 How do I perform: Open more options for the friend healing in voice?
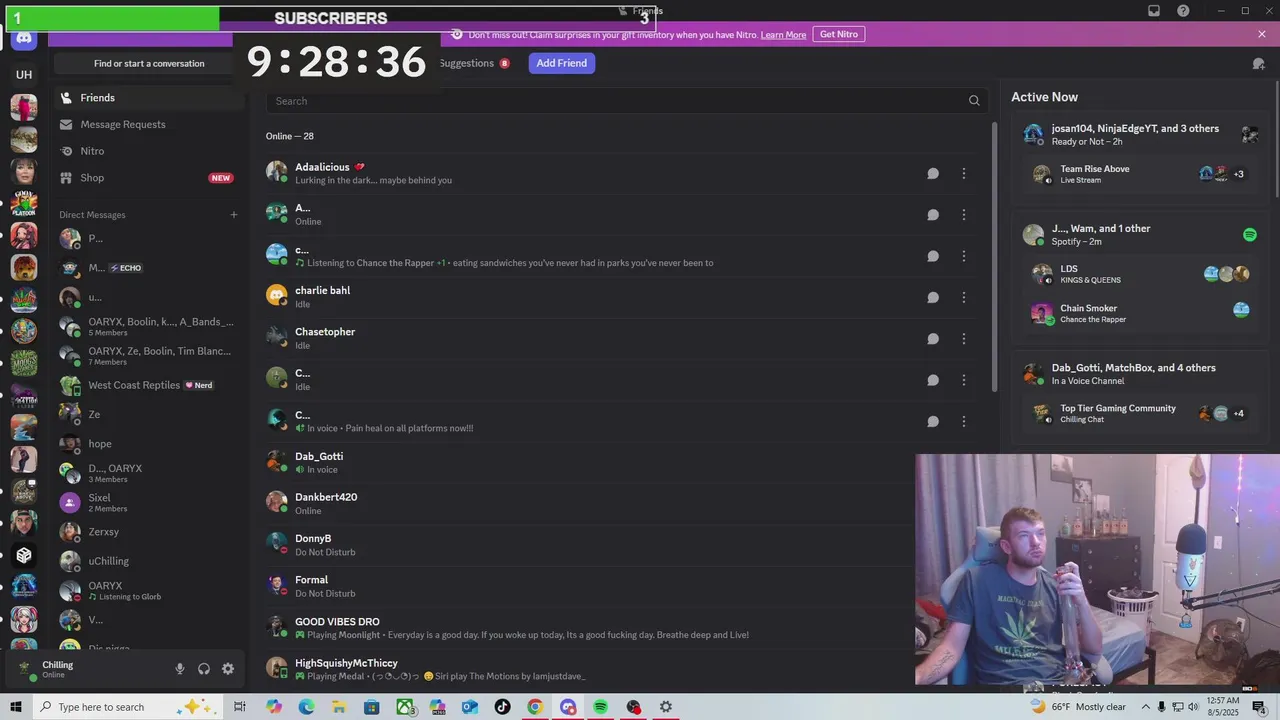pyautogui.click(x=964, y=422)
